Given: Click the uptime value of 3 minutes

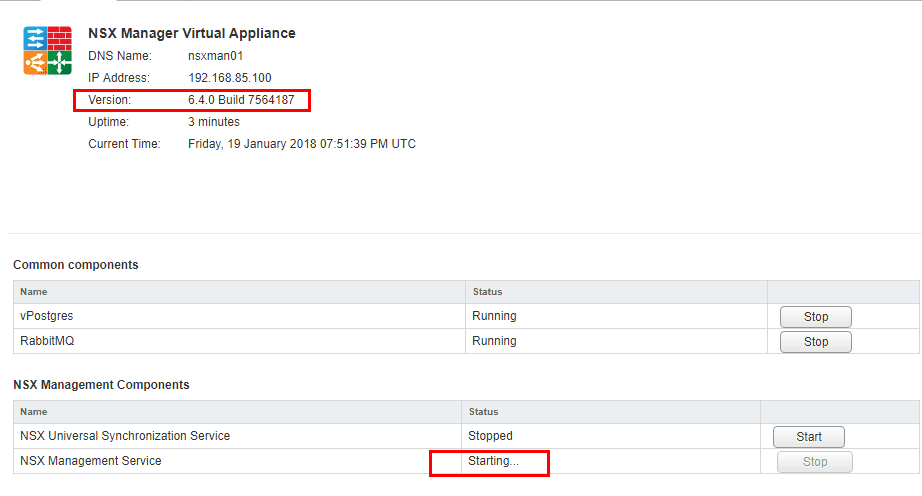Looking at the screenshot, I should coord(214,122).
